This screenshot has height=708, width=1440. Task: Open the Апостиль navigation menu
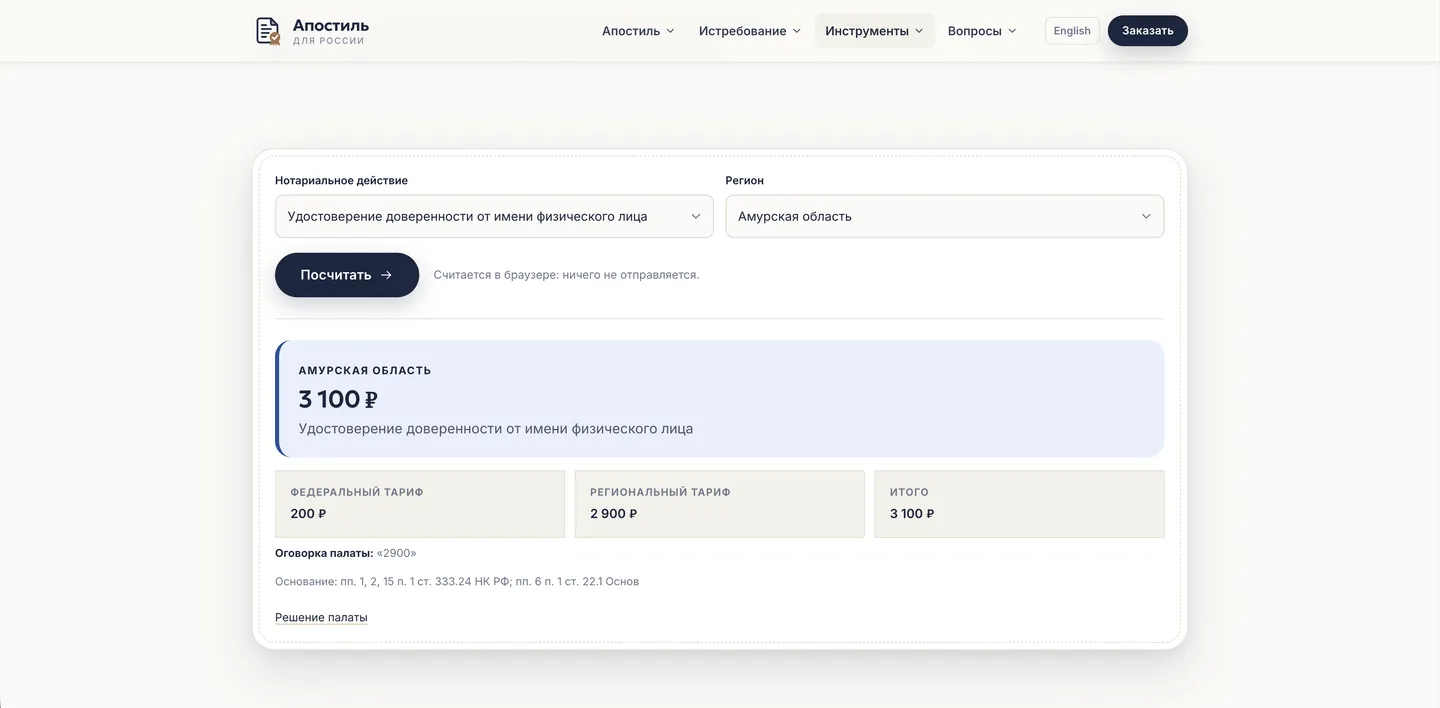pos(638,31)
